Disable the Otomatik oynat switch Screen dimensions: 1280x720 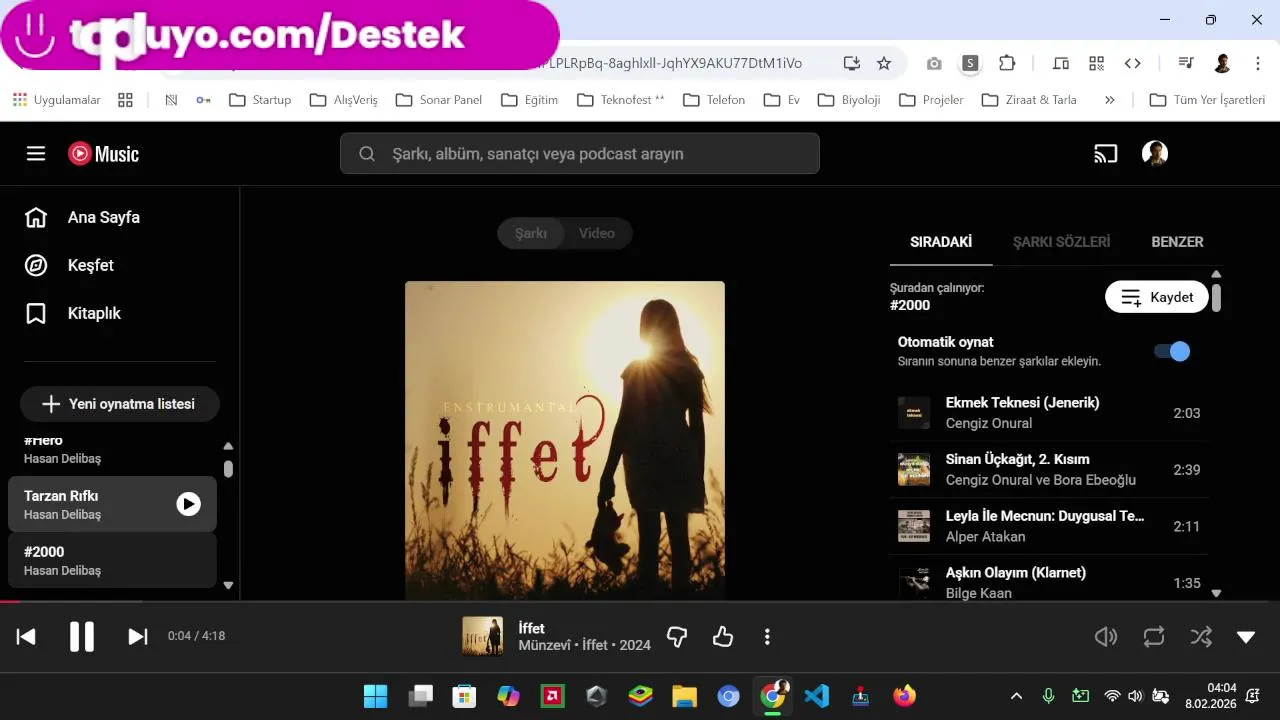pyautogui.click(x=1172, y=351)
